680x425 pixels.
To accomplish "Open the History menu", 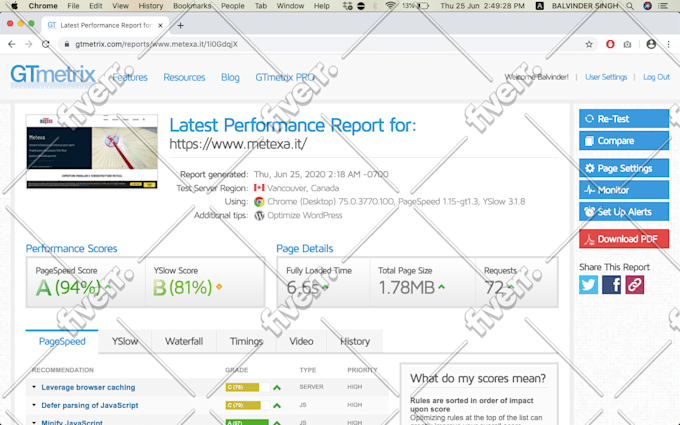I will pyautogui.click(x=150, y=6).
